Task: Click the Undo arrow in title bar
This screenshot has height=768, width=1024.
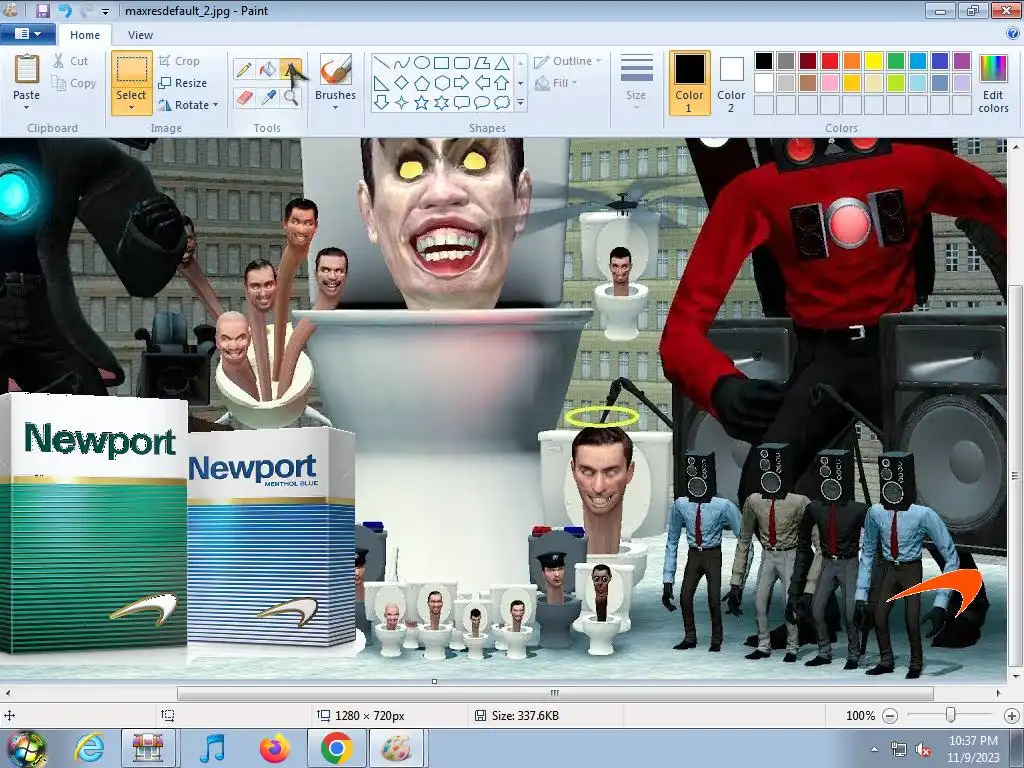Action: 65,10
